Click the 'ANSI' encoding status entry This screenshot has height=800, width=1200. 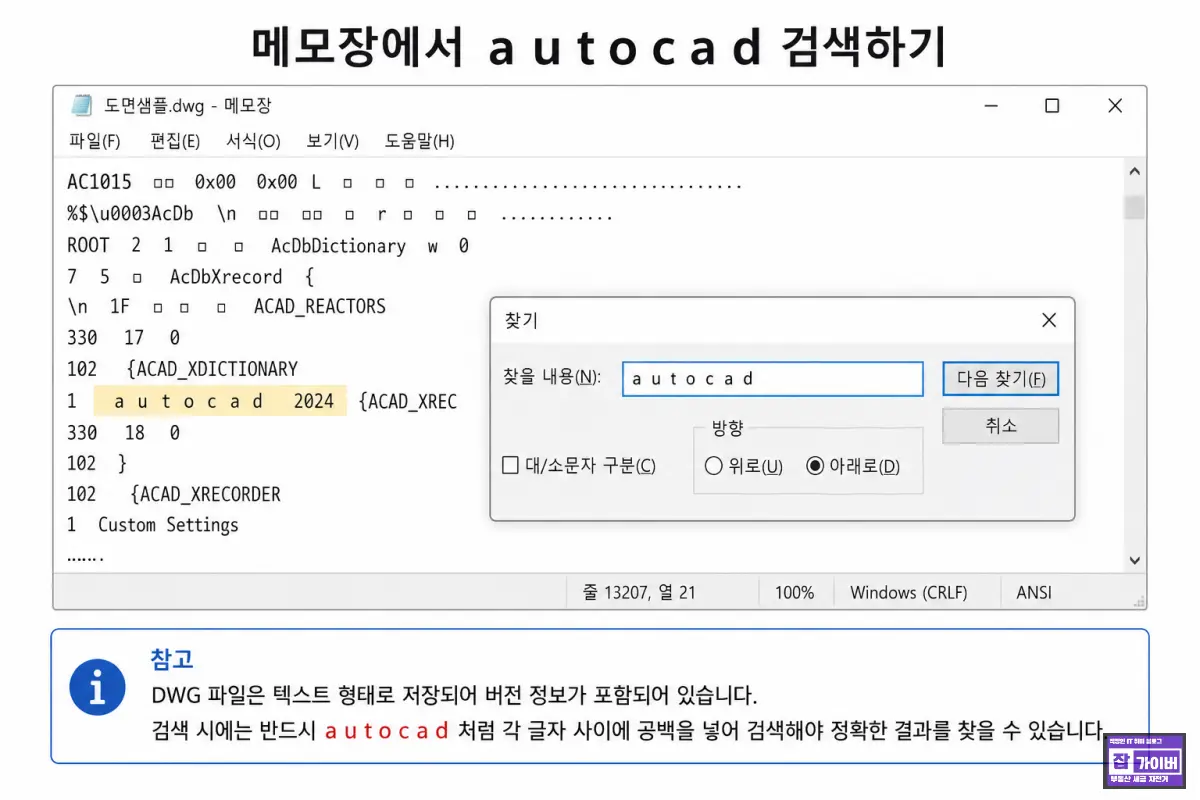coord(1034,592)
